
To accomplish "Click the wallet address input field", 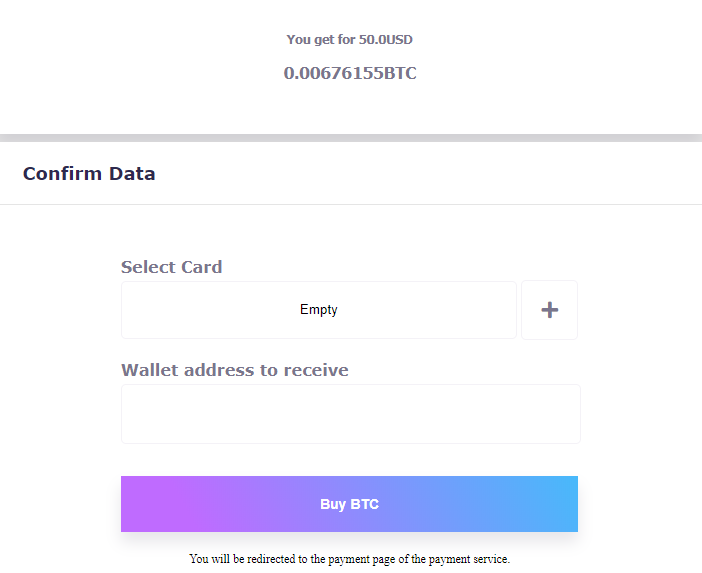I will click(350, 414).
